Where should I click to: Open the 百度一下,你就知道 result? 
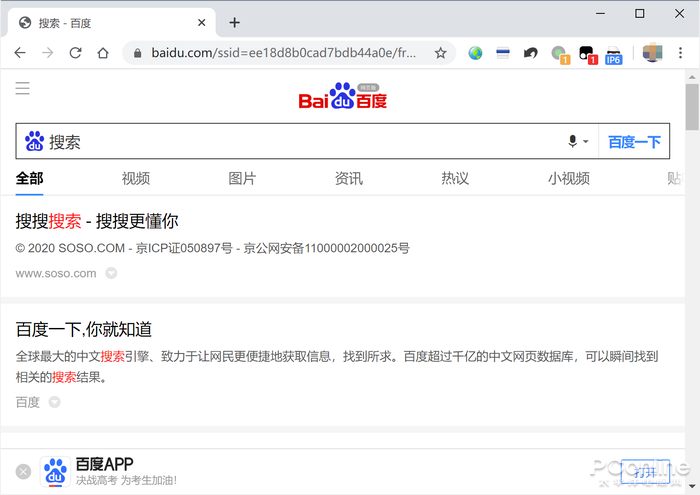84,329
